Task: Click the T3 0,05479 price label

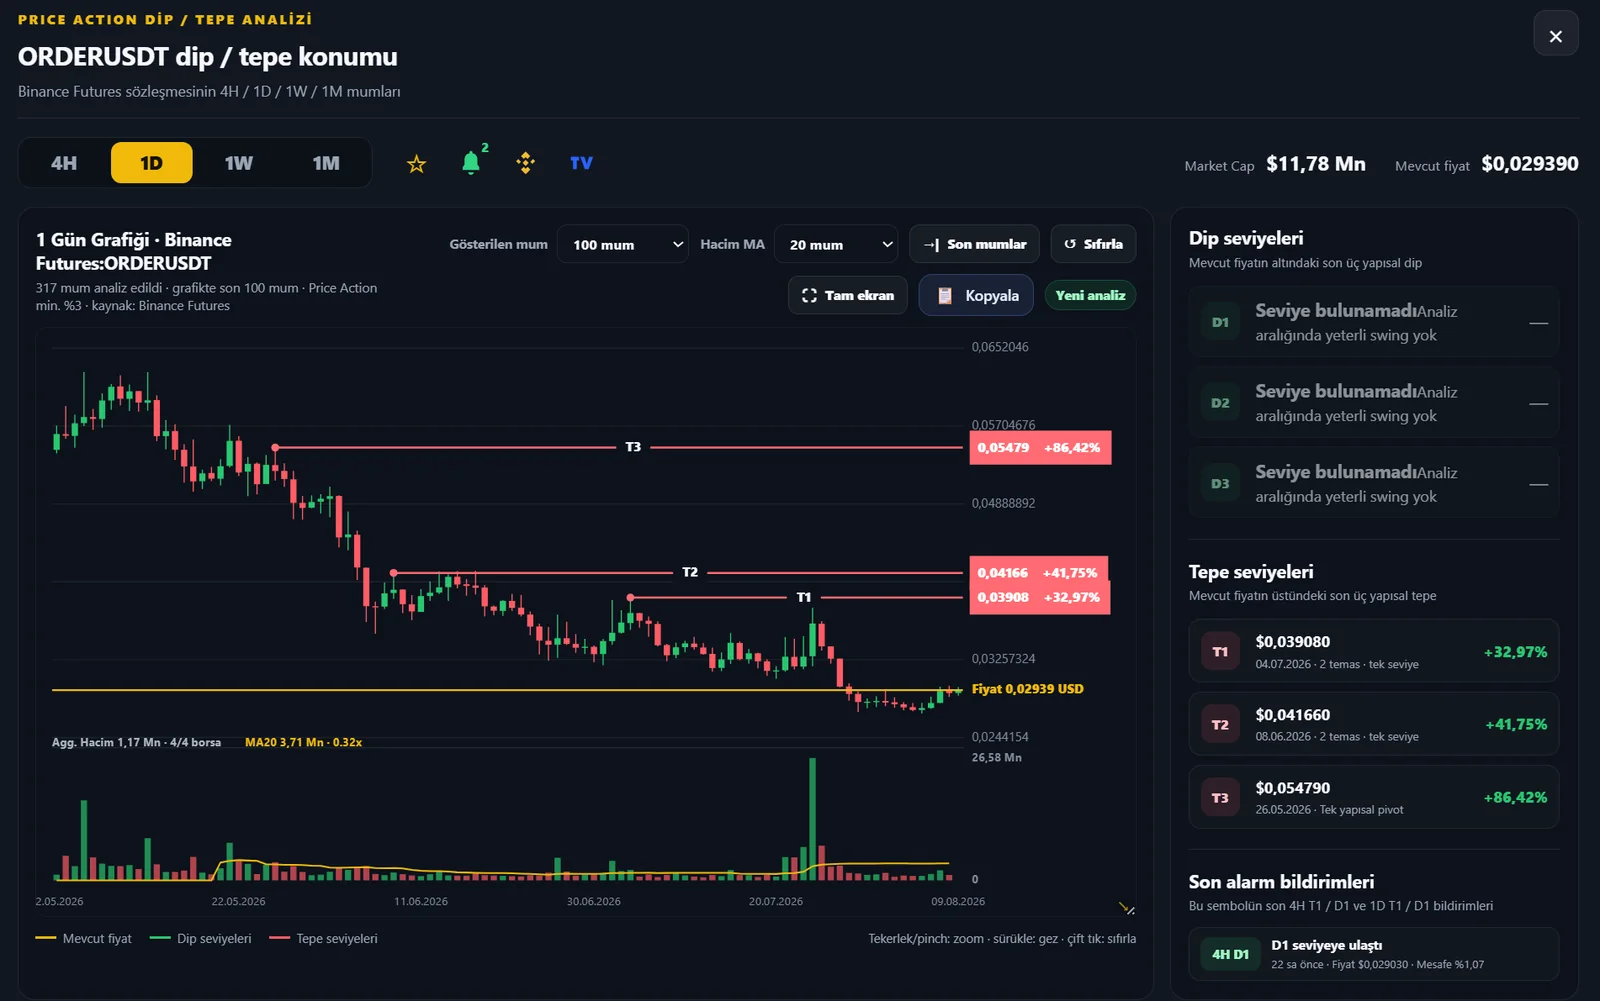Action: pyautogui.click(x=1040, y=448)
